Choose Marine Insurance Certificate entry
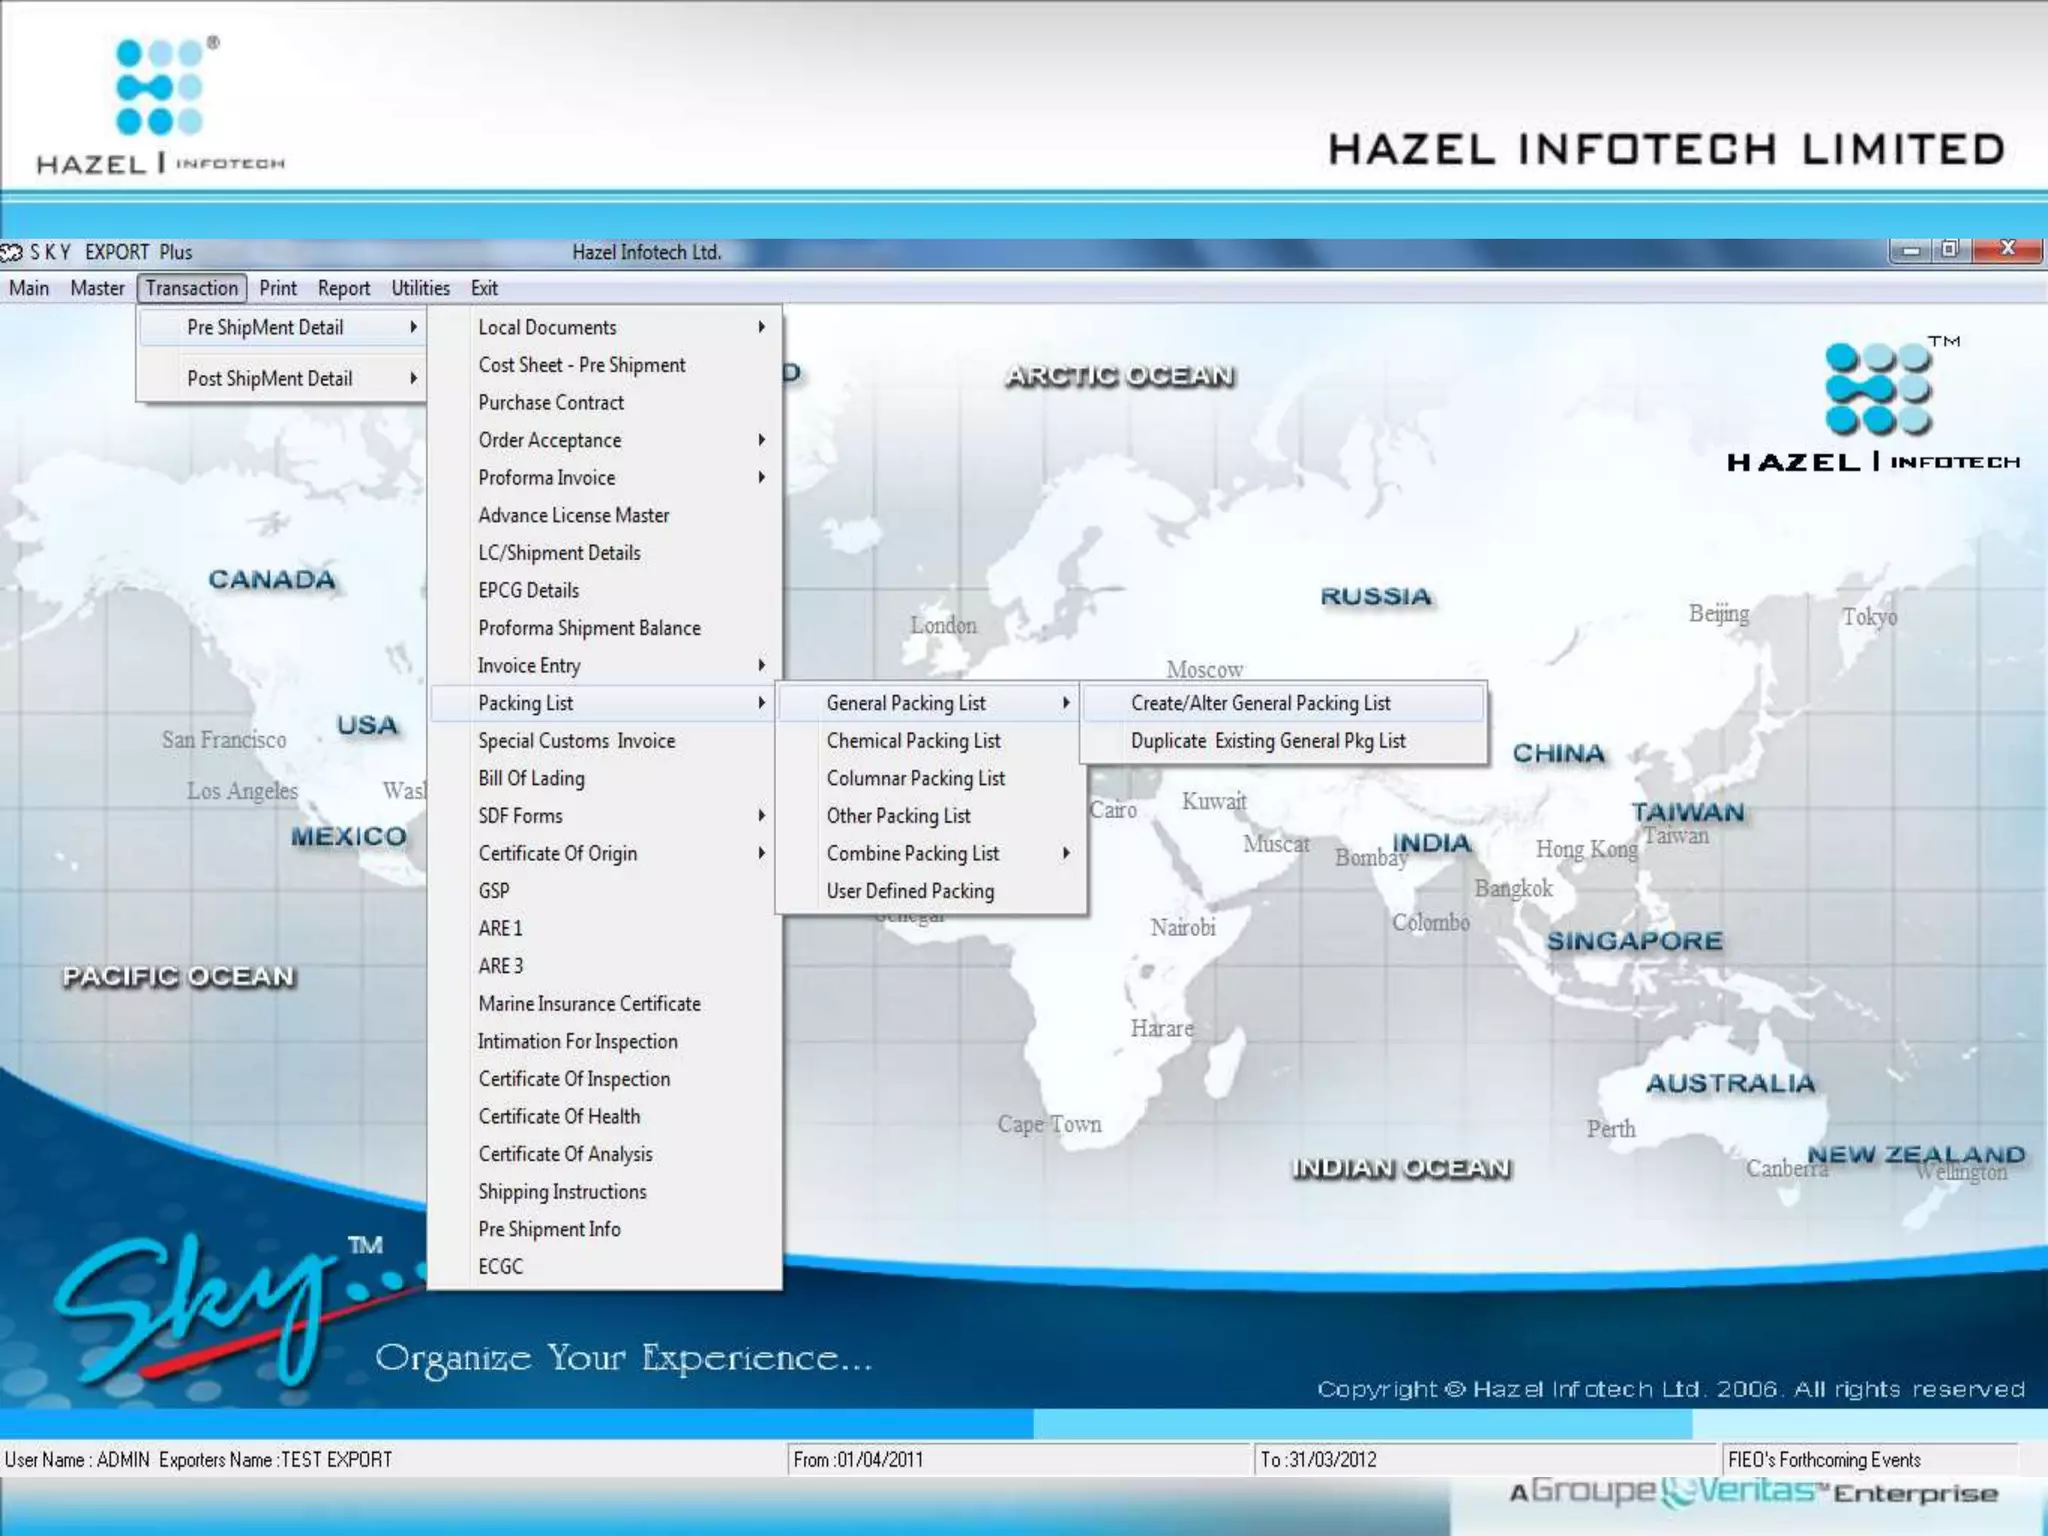The width and height of the screenshot is (2048, 1536). click(589, 1003)
